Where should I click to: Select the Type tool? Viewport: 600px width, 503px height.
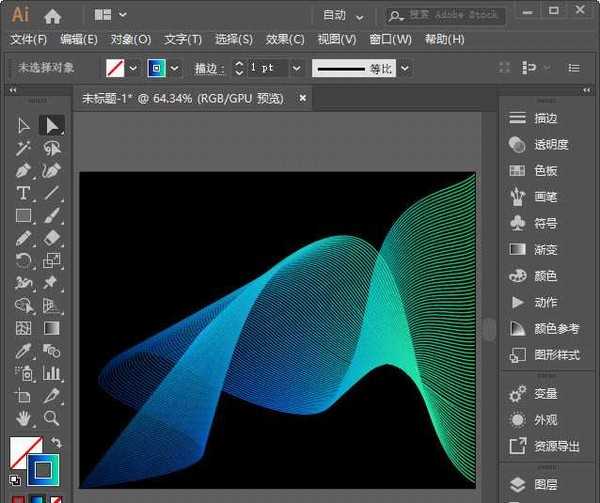point(24,193)
